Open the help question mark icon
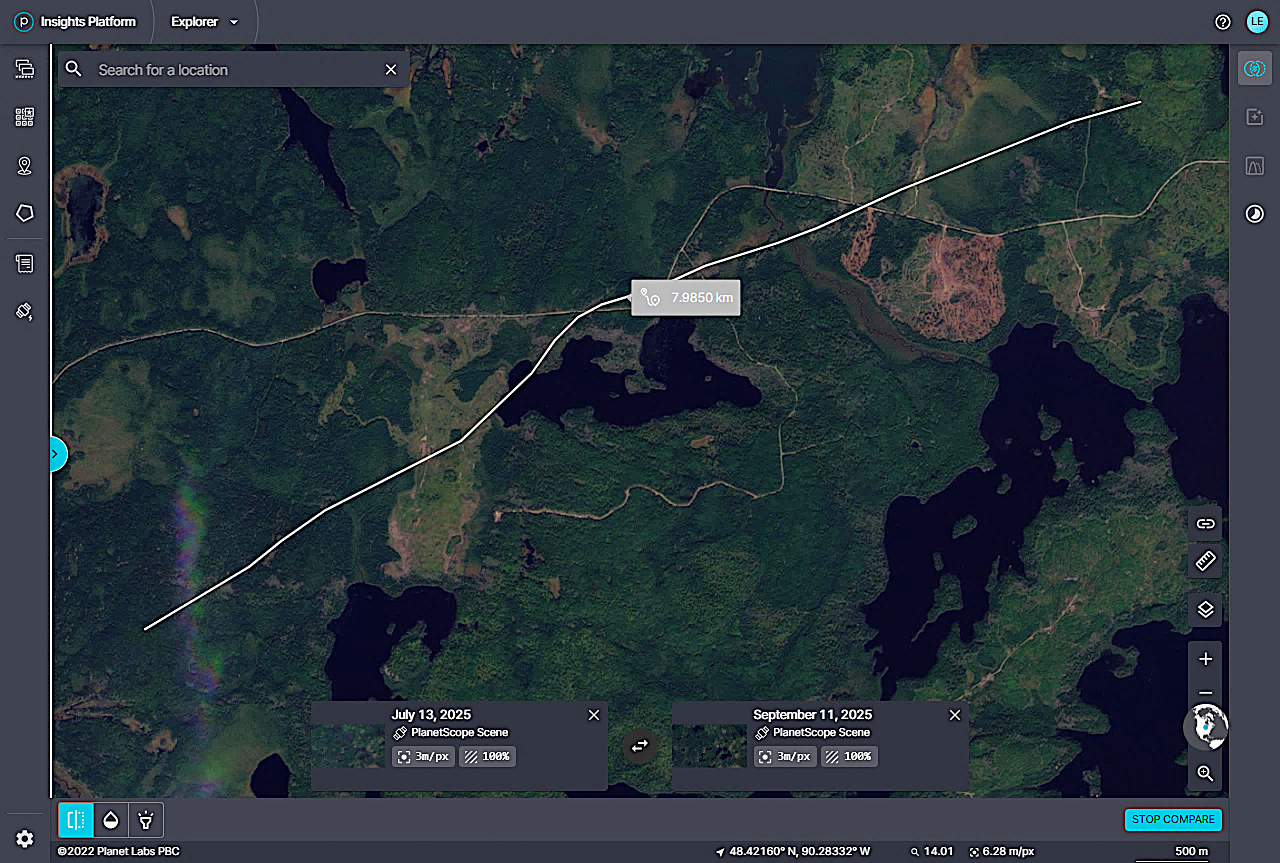The width and height of the screenshot is (1280, 863). point(1222,22)
